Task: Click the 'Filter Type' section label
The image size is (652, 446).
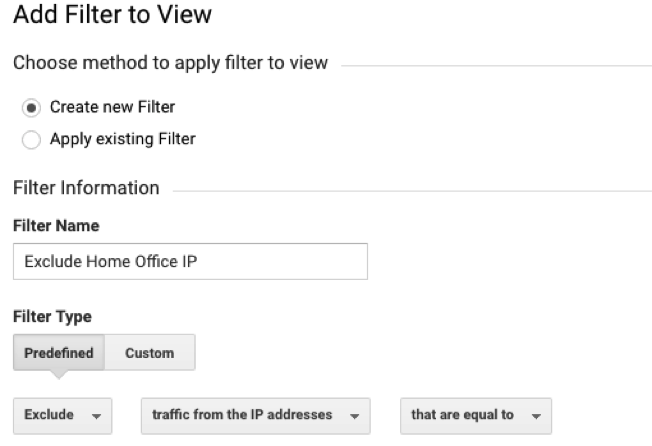Action: point(52,317)
